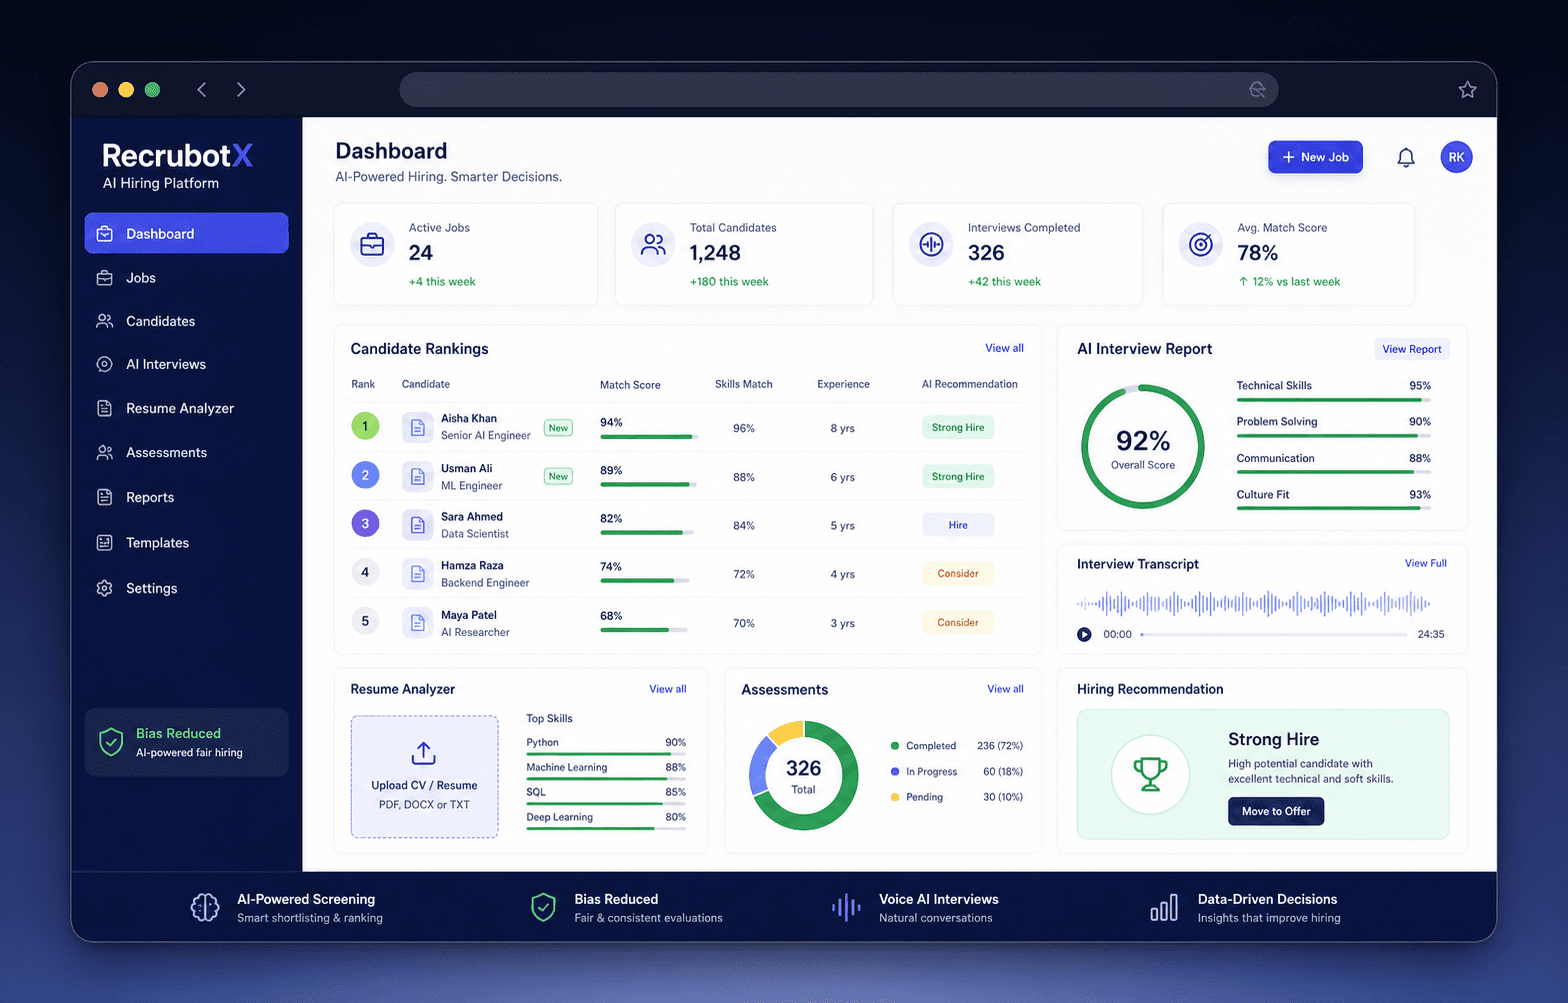Screen dimensions: 1568x1003
Task: Open Aisha Khan's resume document icon
Action: (417, 427)
